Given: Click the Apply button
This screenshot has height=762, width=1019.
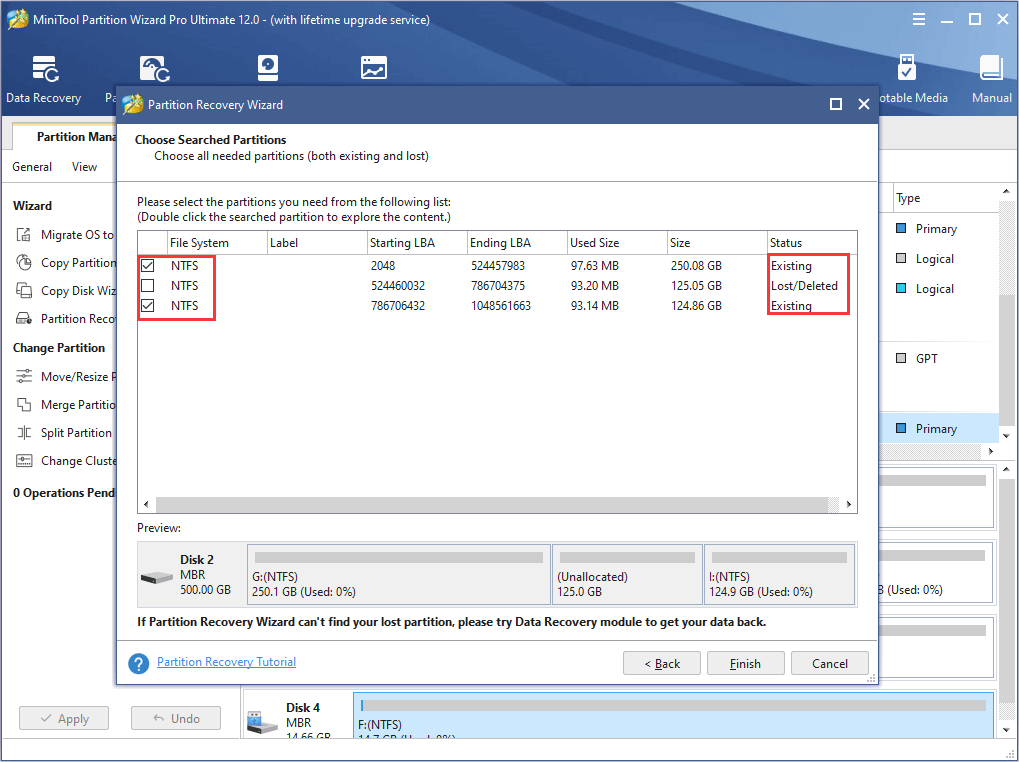Looking at the screenshot, I should point(64,718).
